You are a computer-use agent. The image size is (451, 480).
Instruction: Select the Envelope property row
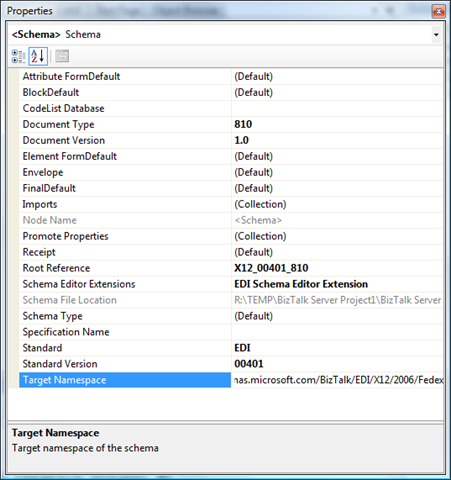231,172
